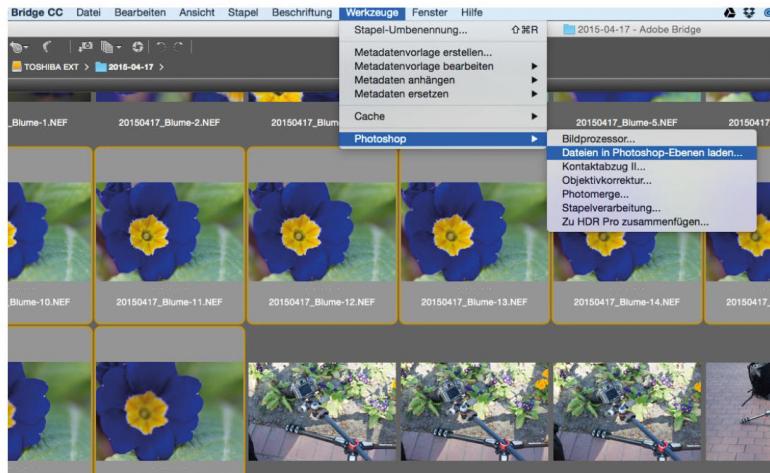
Task: Click the boomerang return to Photoshop icon
Action: click(47, 47)
